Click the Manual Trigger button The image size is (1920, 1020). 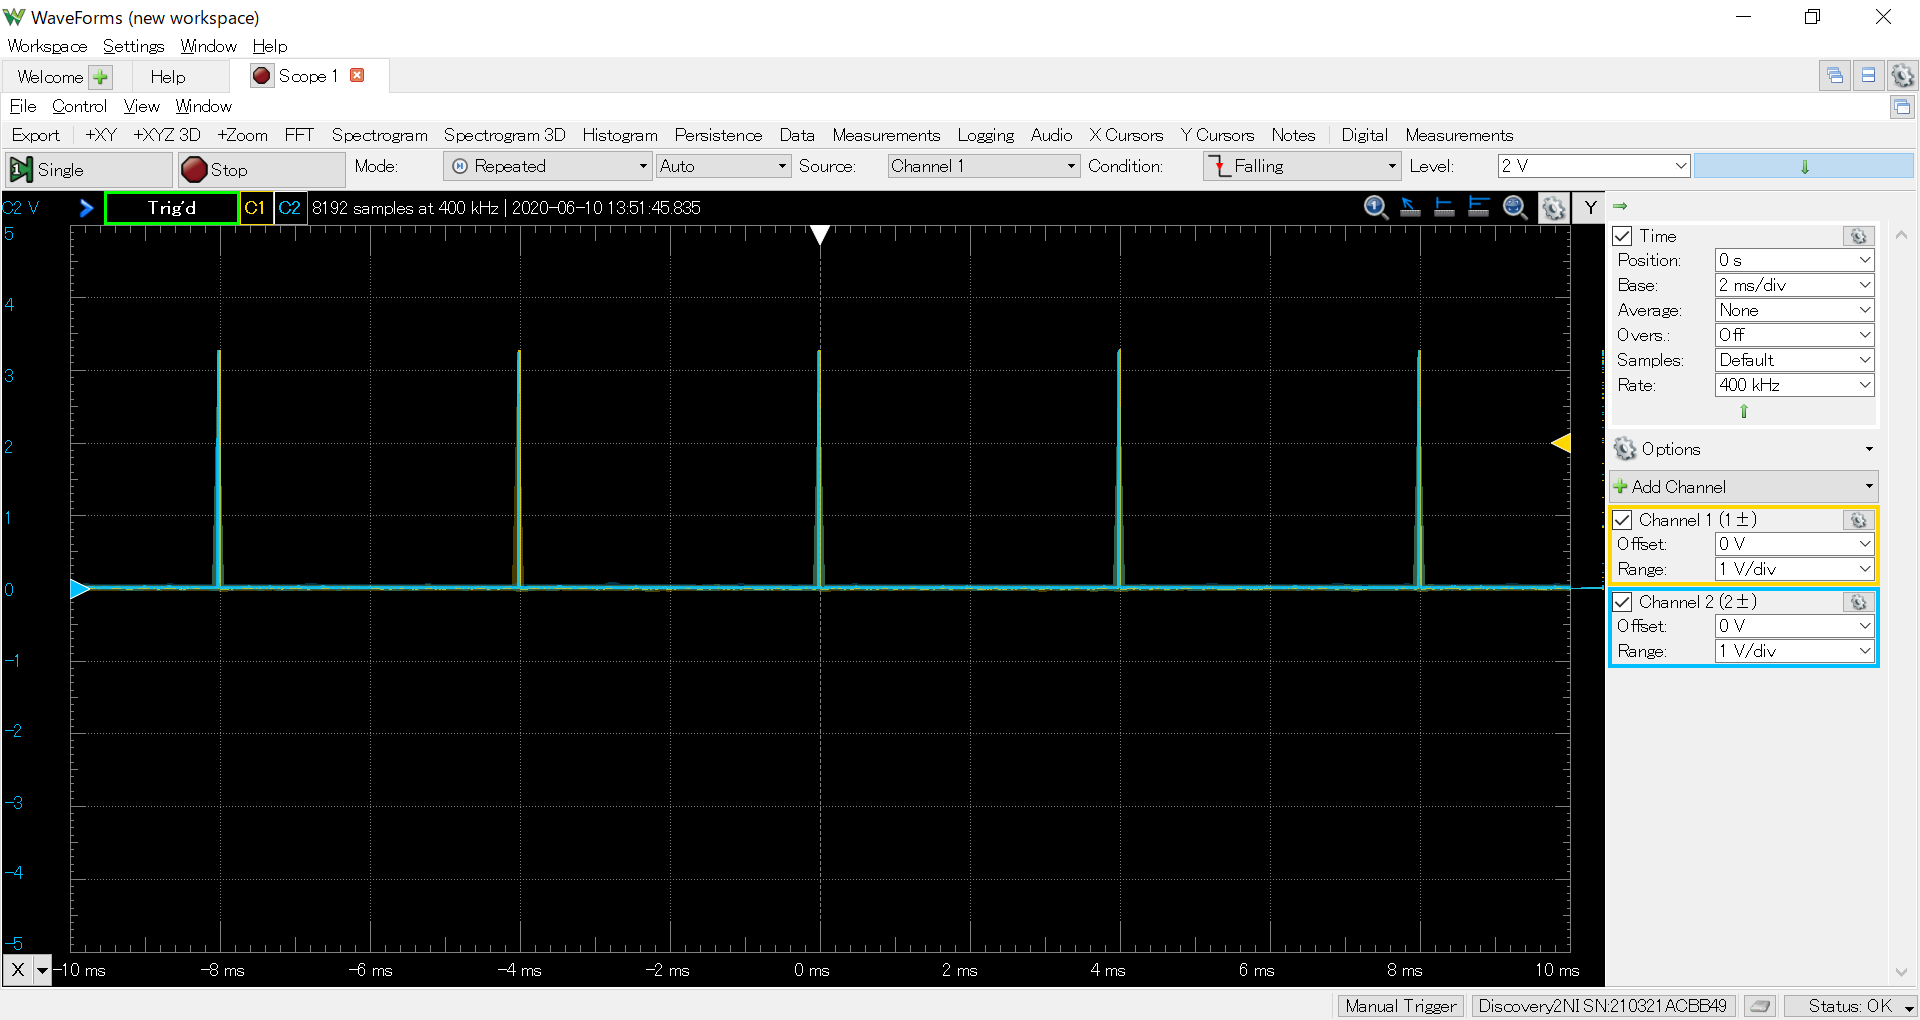click(1400, 1006)
